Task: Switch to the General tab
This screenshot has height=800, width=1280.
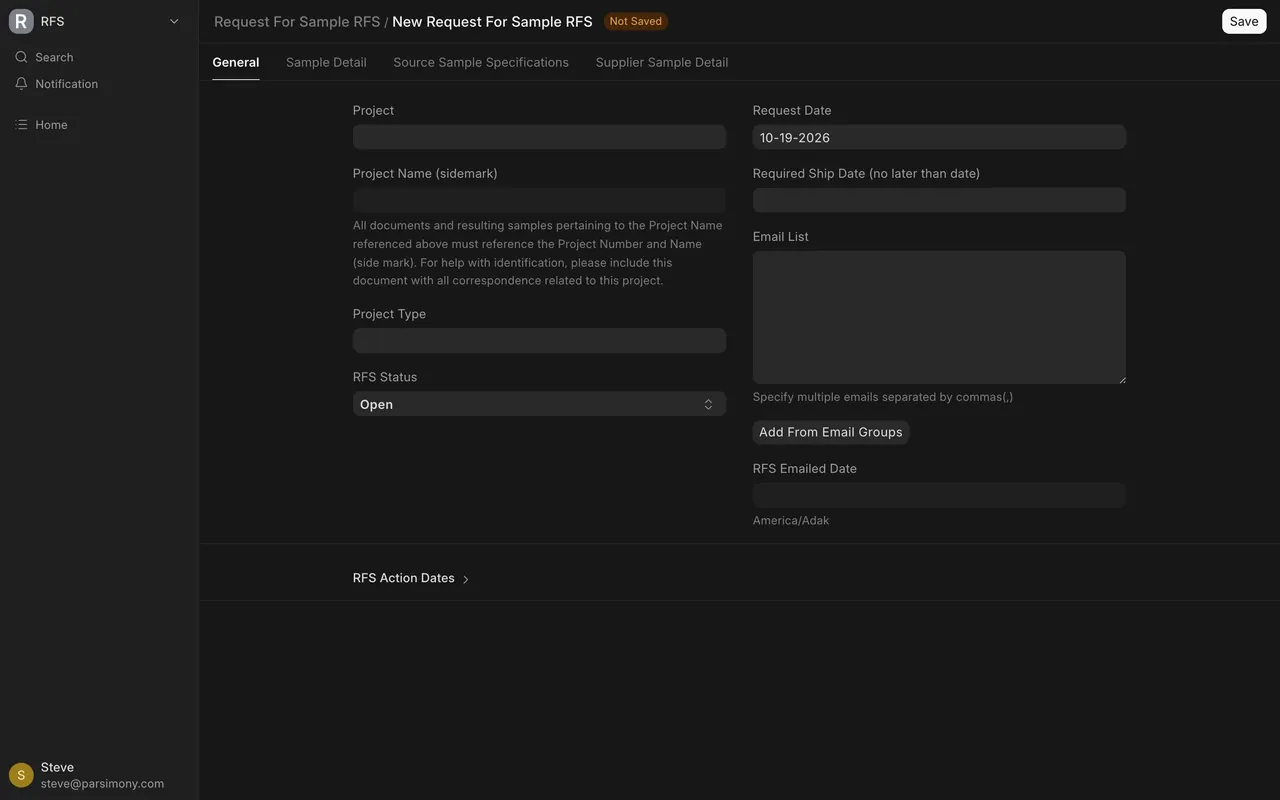Action: (236, 62)
